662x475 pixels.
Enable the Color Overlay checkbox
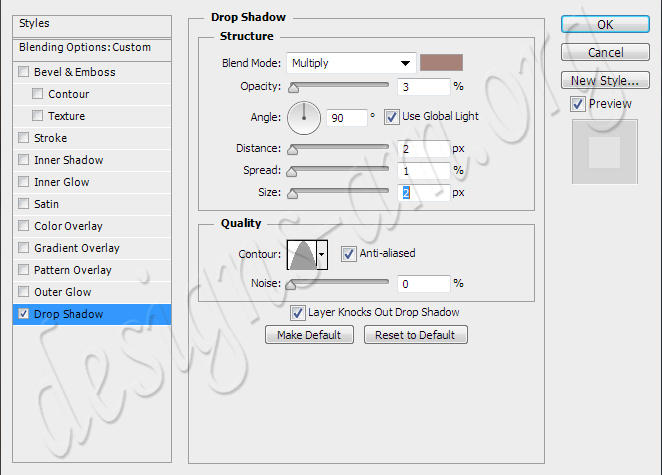point(24,225)
